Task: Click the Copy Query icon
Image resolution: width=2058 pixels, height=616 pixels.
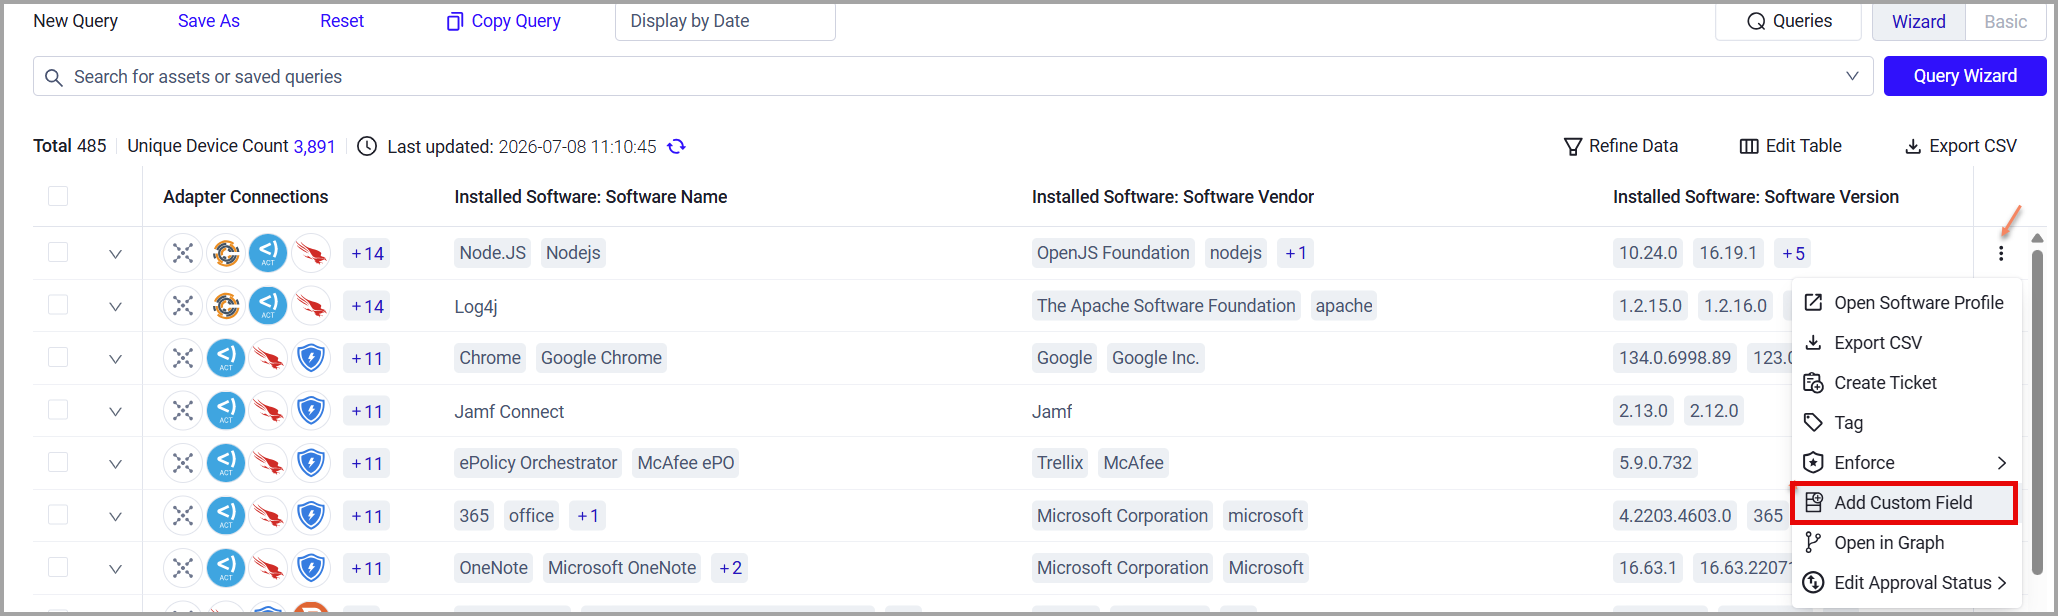Action: click(455, 21)
